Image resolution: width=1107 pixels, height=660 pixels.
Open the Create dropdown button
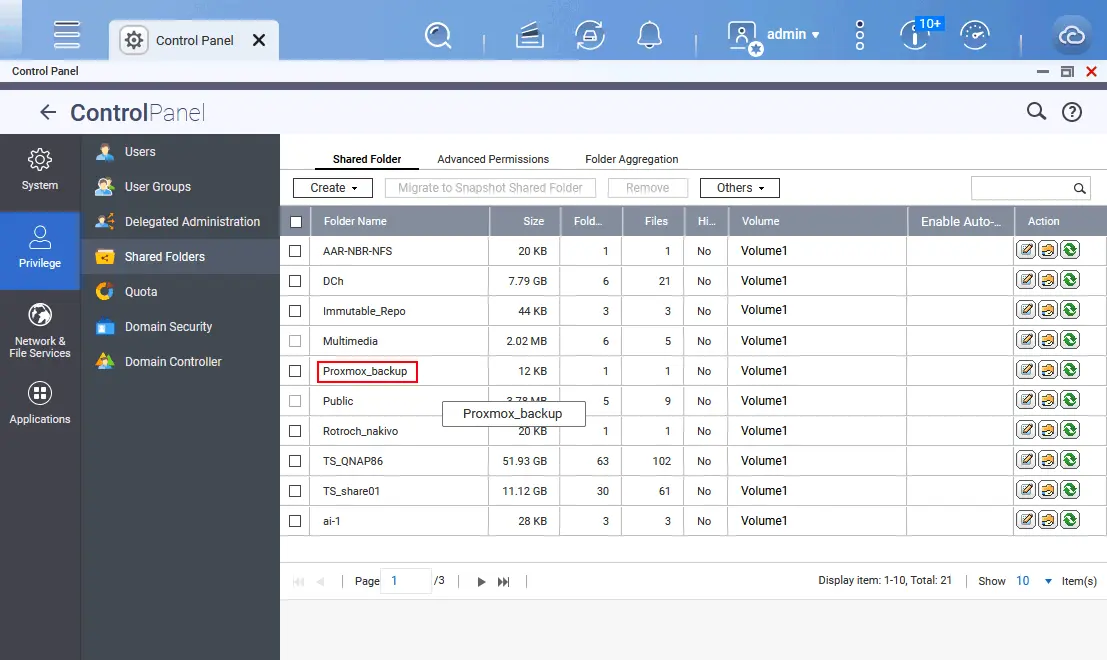[333, 188]
